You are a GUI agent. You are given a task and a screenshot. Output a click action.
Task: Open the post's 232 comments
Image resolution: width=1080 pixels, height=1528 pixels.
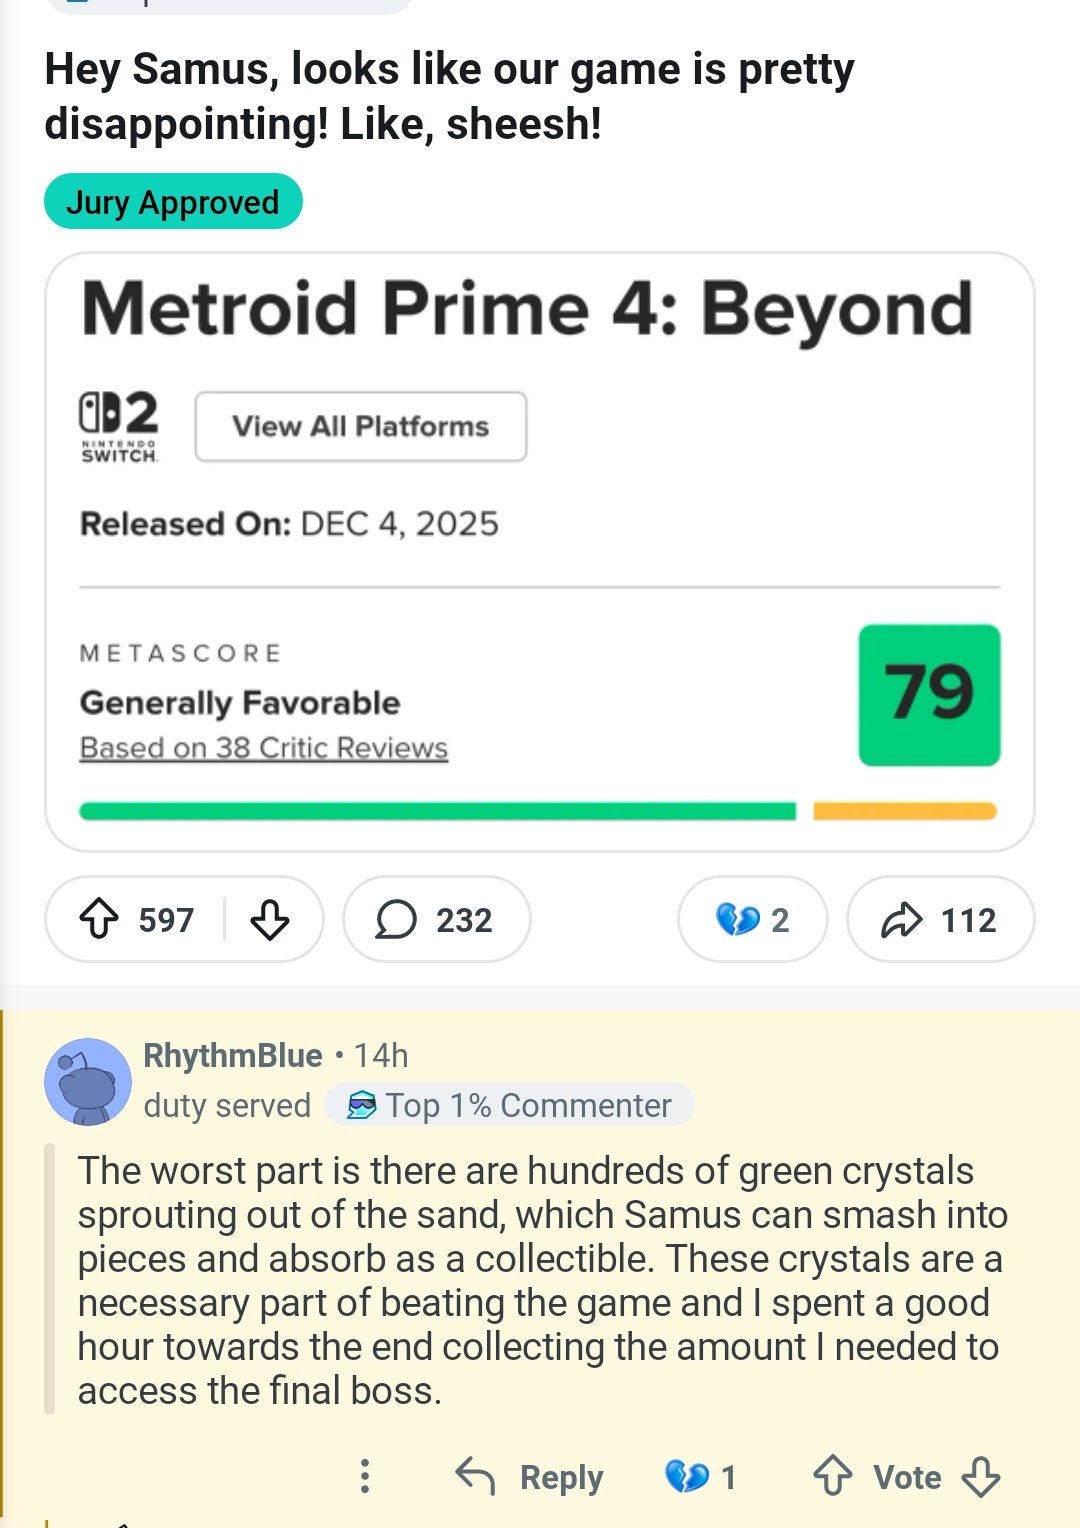436,919
